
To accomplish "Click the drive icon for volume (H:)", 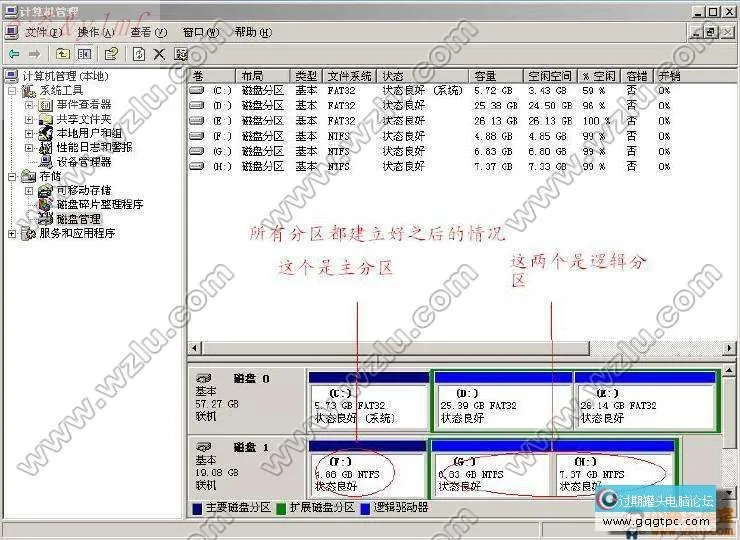I will point(197,166).
